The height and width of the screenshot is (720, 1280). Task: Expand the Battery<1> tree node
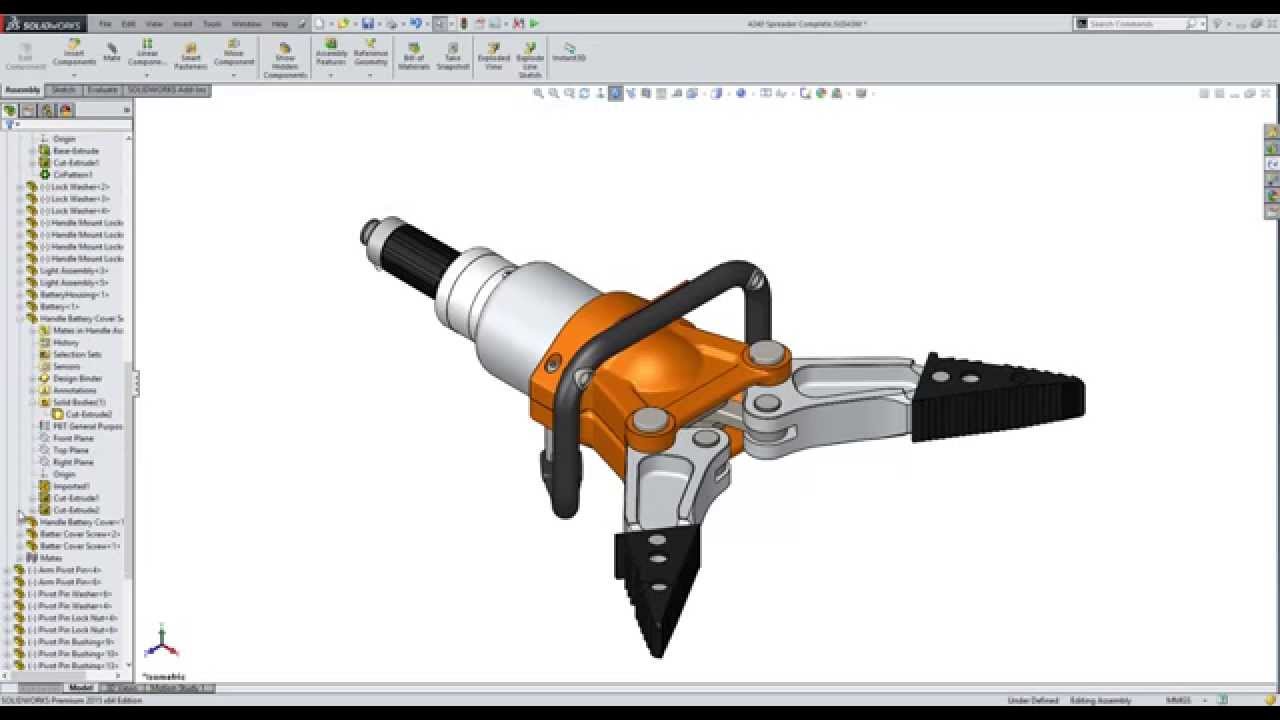click(x=20, y=307)
